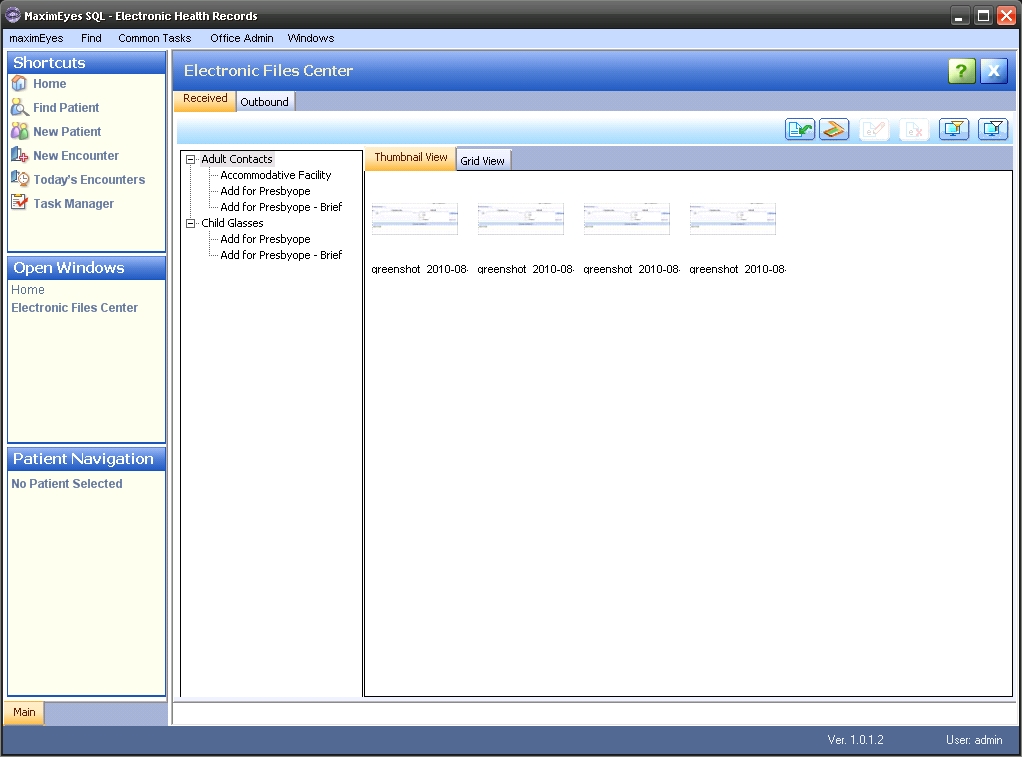Image resolution: width=1022 pixels, height=757 pixels.
Task: Open Task Manager shortcut
Action: point(74,203)
